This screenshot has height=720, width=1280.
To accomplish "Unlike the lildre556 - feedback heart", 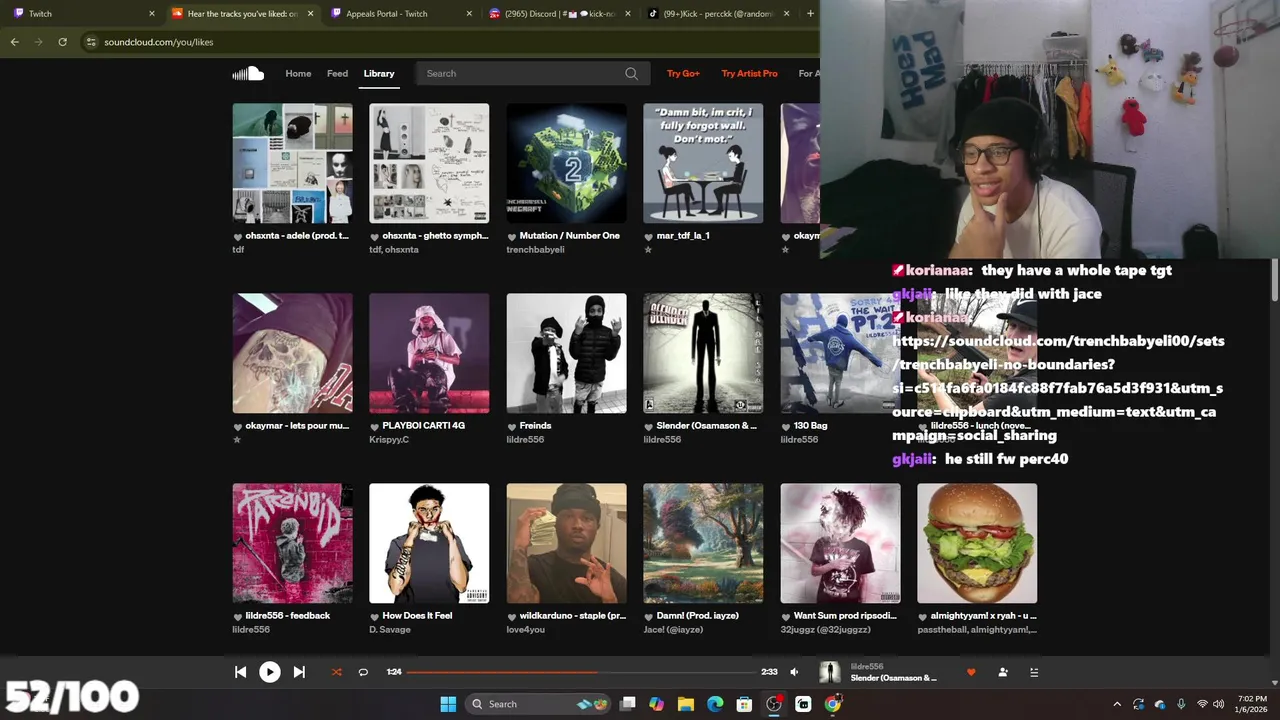I will (x=238, y=617).
